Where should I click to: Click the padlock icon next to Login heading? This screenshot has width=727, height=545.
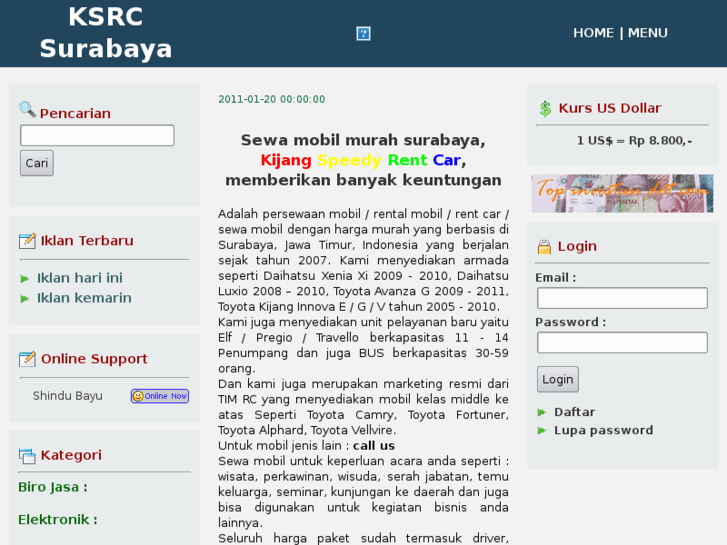point(544,247)
